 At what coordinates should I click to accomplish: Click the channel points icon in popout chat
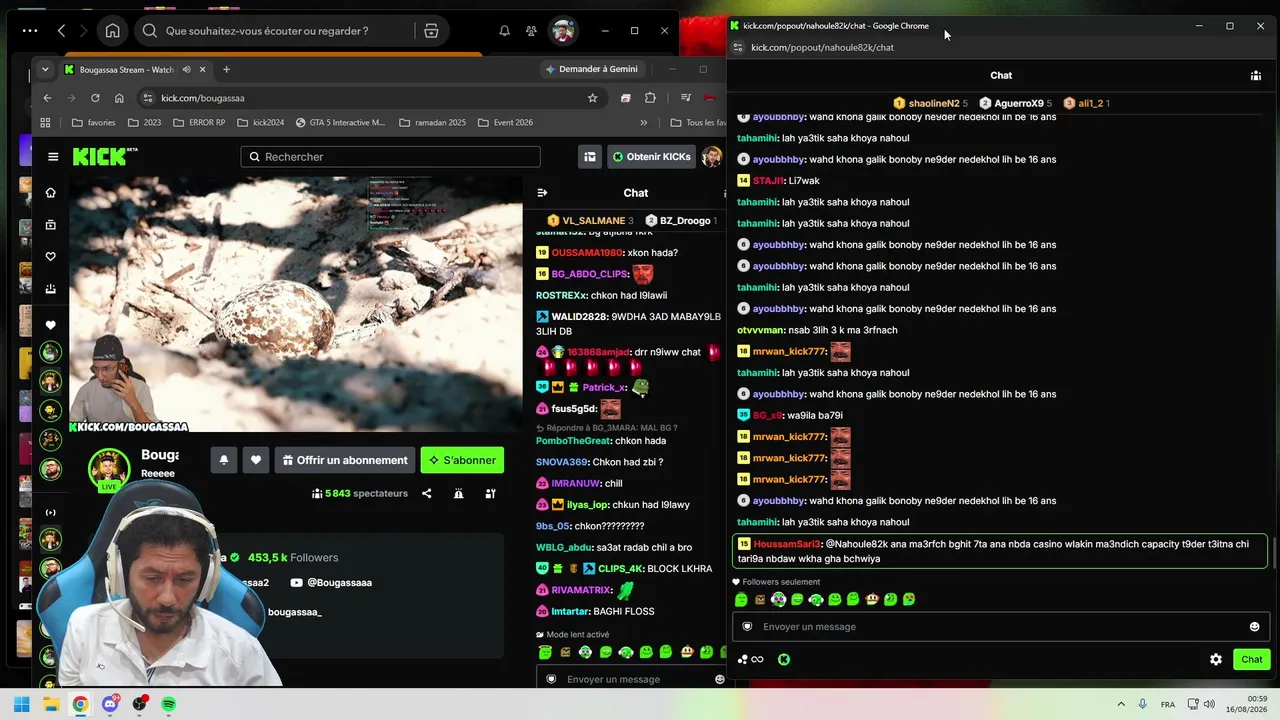[x=750, y=659]
